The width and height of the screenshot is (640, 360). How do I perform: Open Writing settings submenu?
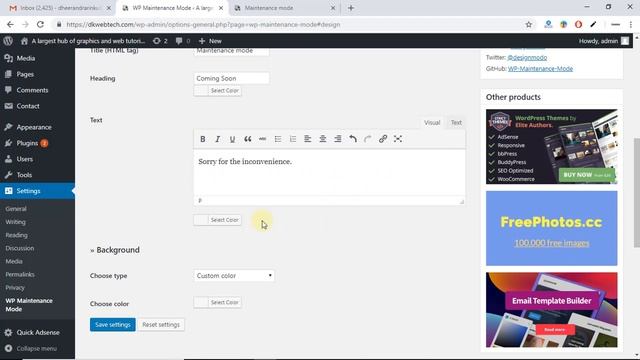[16, 222]
